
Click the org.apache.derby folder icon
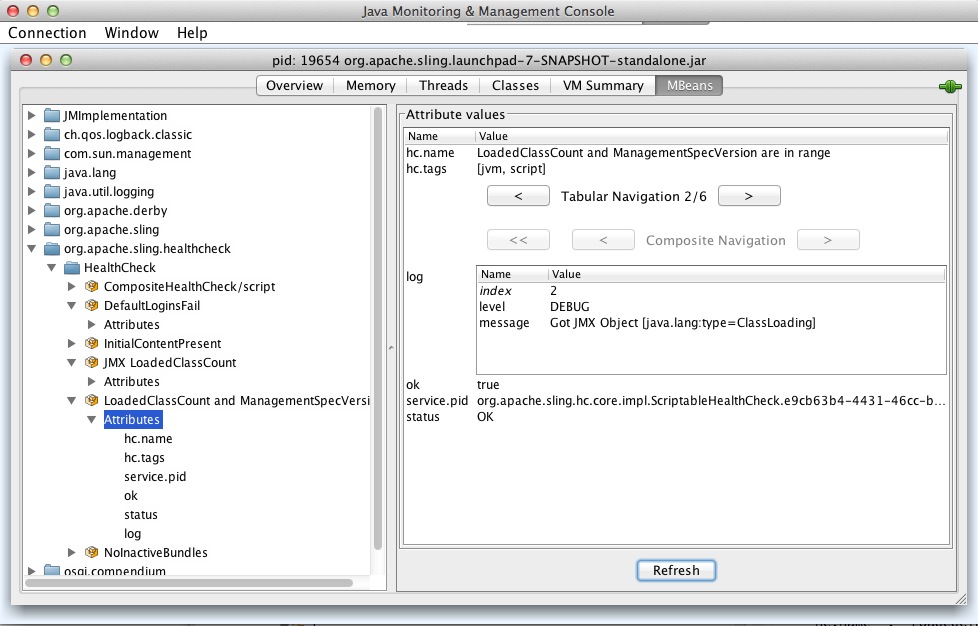pos(52,211)
